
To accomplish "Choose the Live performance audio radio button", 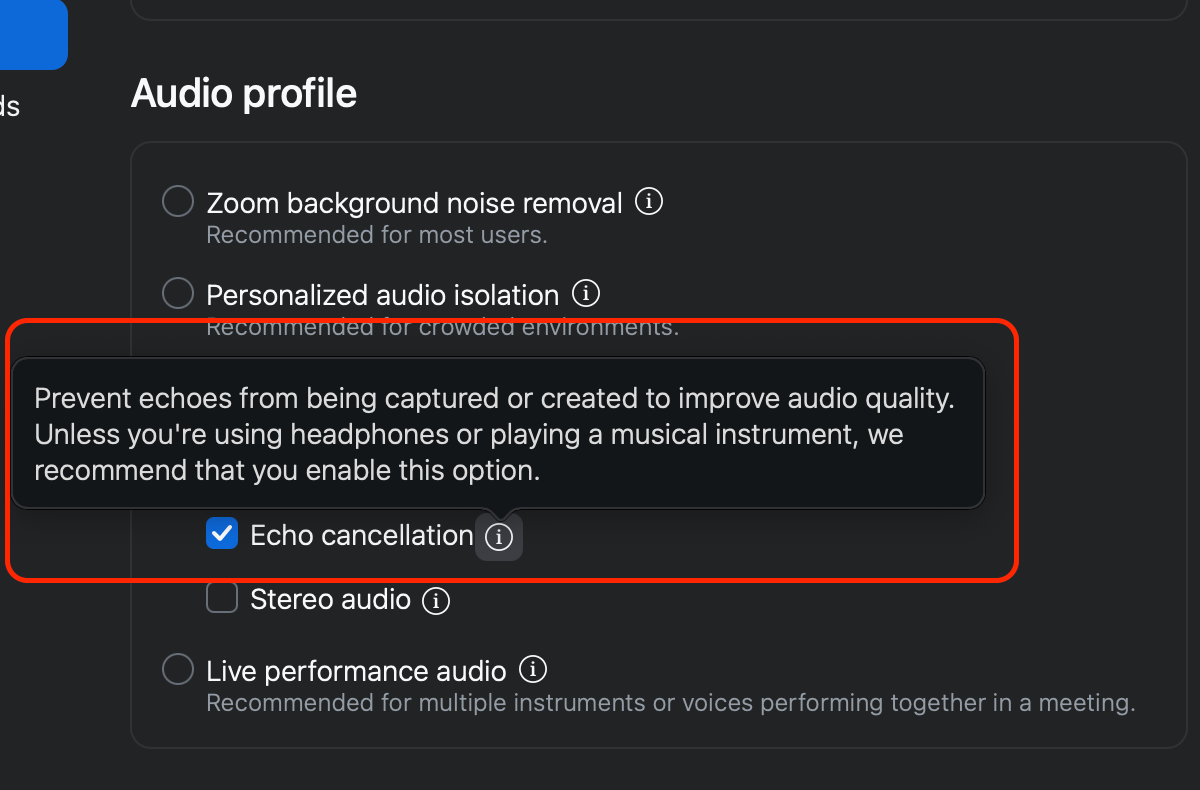I will click(x=178, y=669).
